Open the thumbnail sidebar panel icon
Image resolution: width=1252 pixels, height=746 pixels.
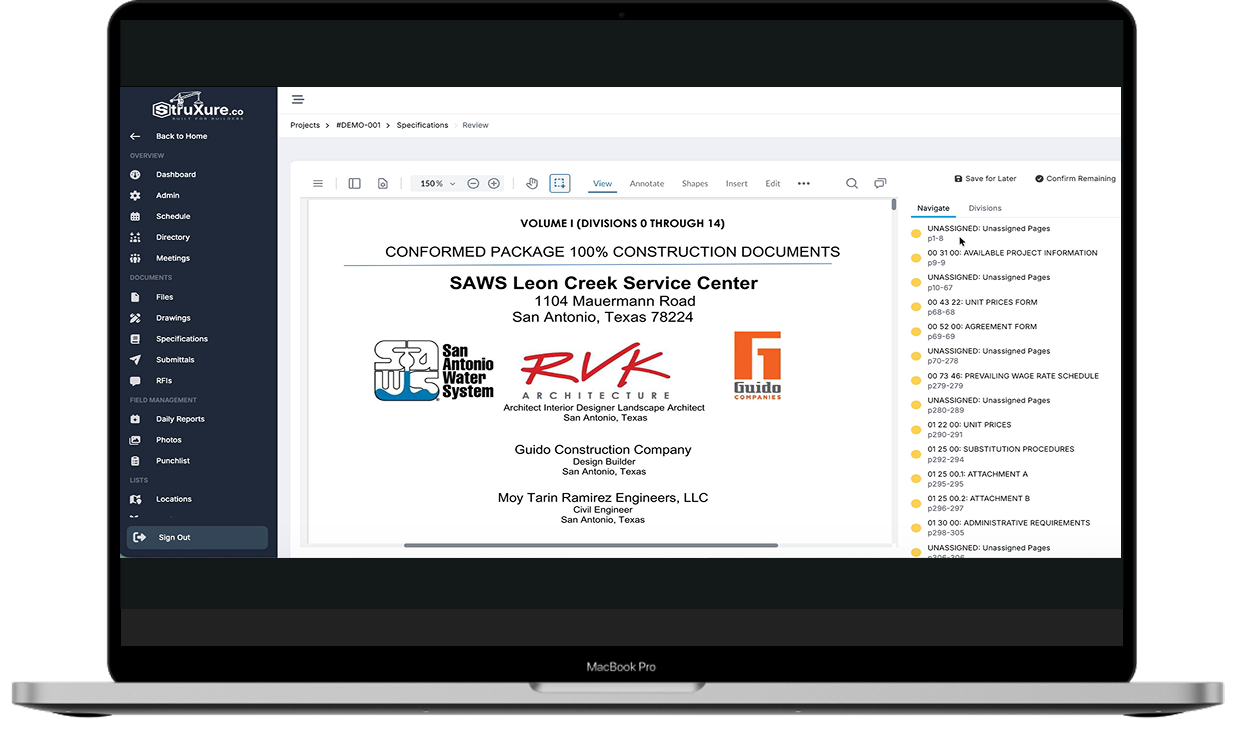pyautogui.click(x=354, y=183)
